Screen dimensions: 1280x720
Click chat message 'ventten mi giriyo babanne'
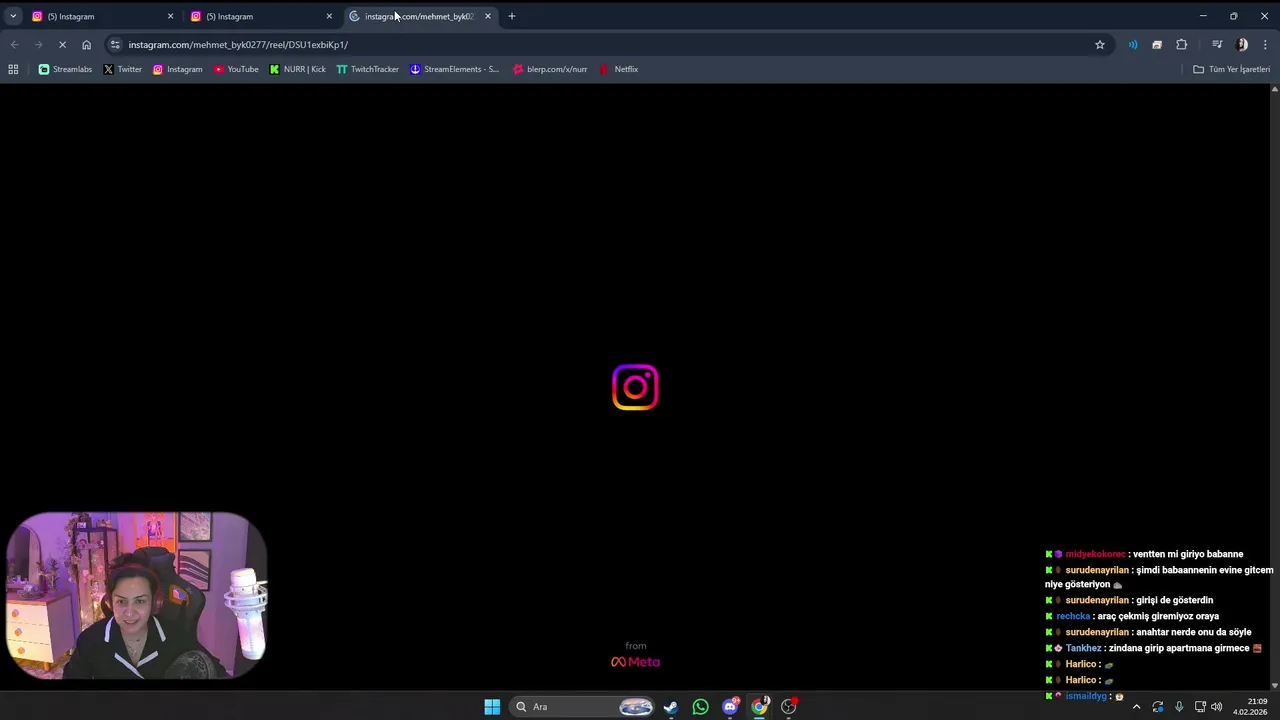point(1188,554)
